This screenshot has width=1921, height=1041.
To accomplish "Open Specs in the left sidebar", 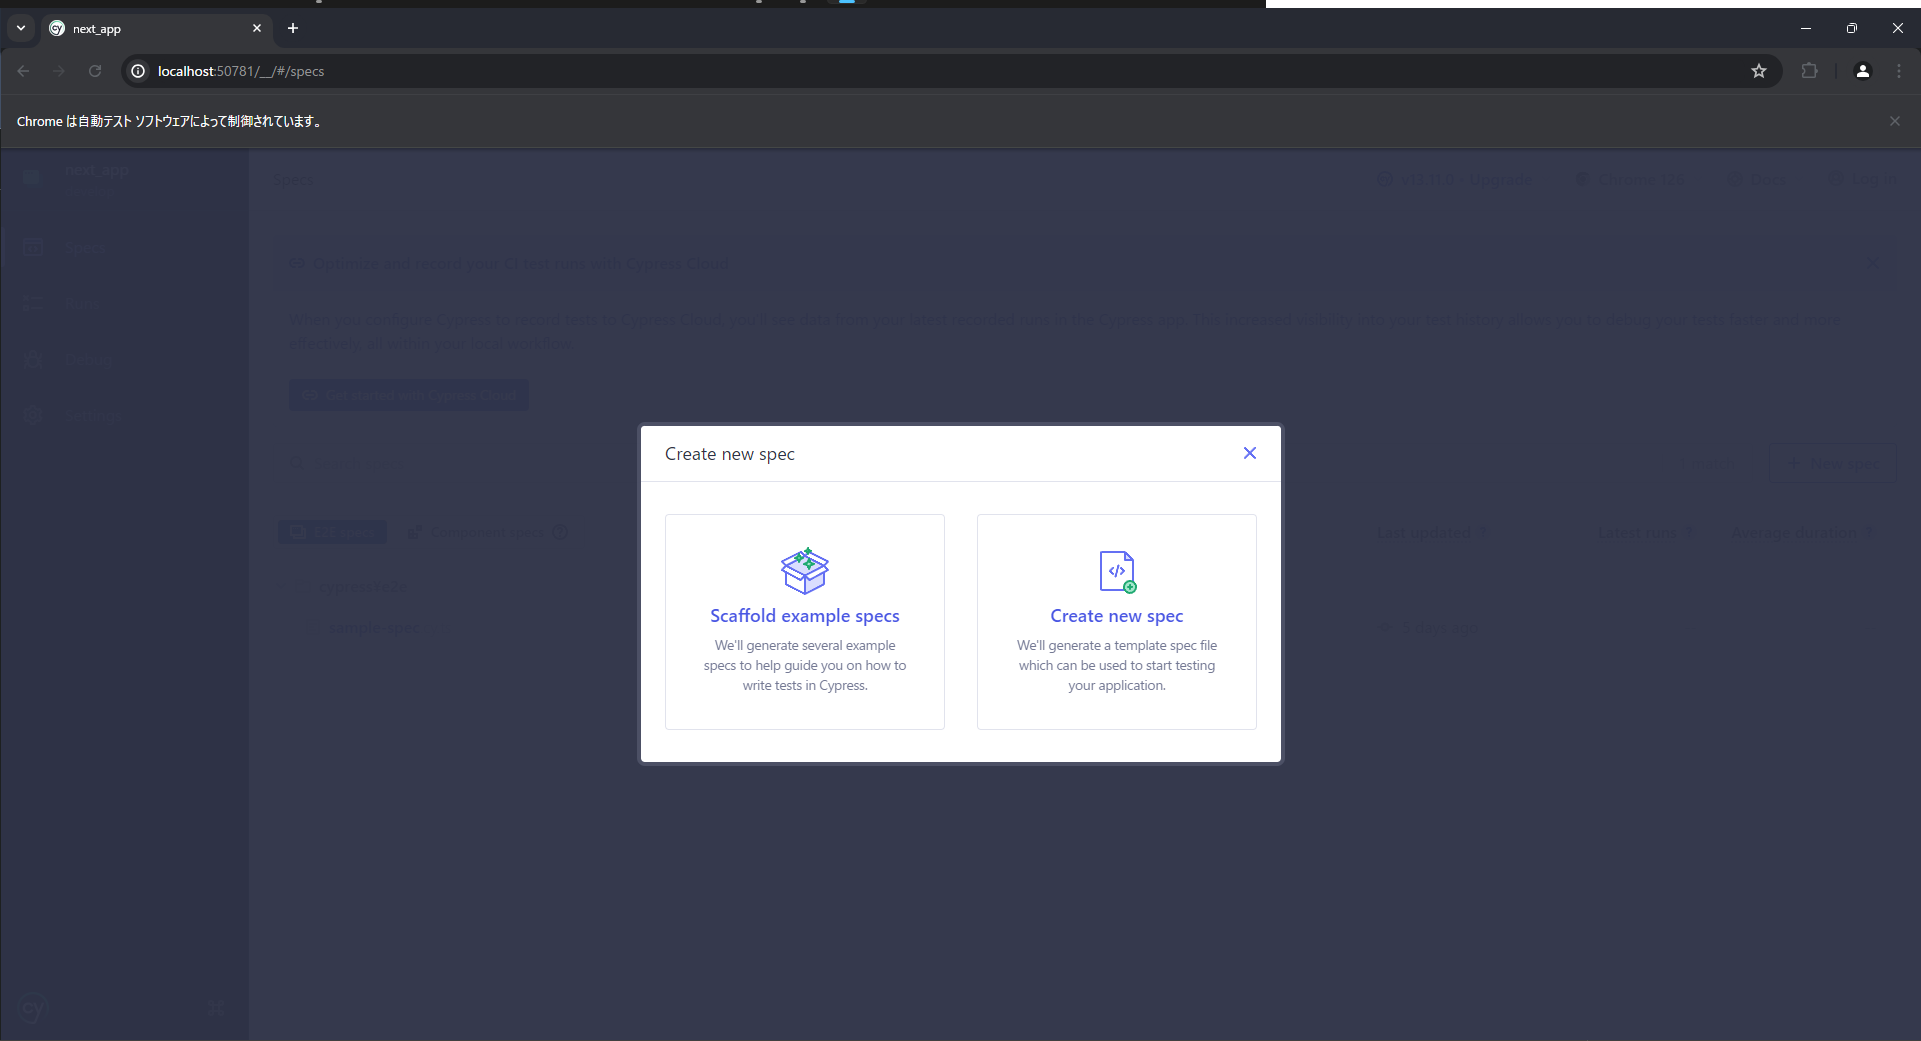I will tap(124, 248).
